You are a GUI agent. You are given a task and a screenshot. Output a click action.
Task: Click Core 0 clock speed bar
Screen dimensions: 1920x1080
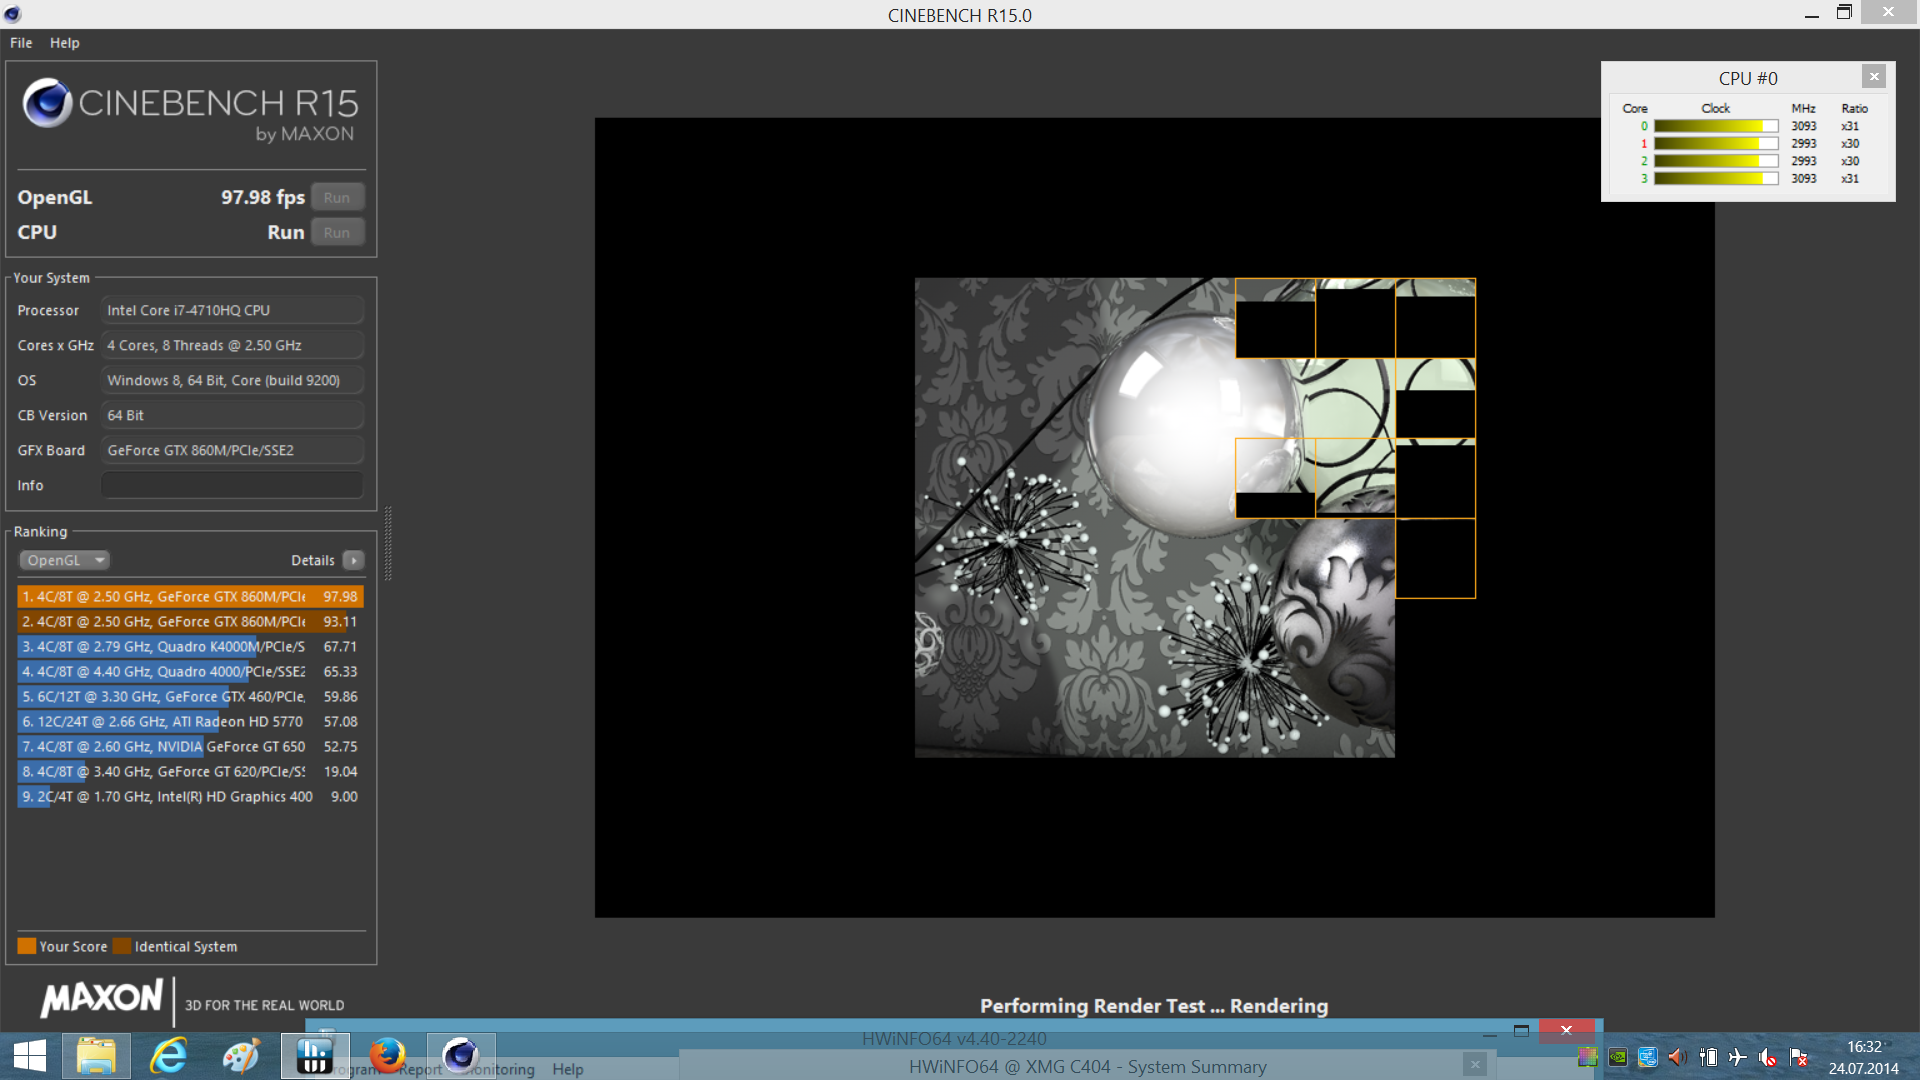tap(1715, 126)
